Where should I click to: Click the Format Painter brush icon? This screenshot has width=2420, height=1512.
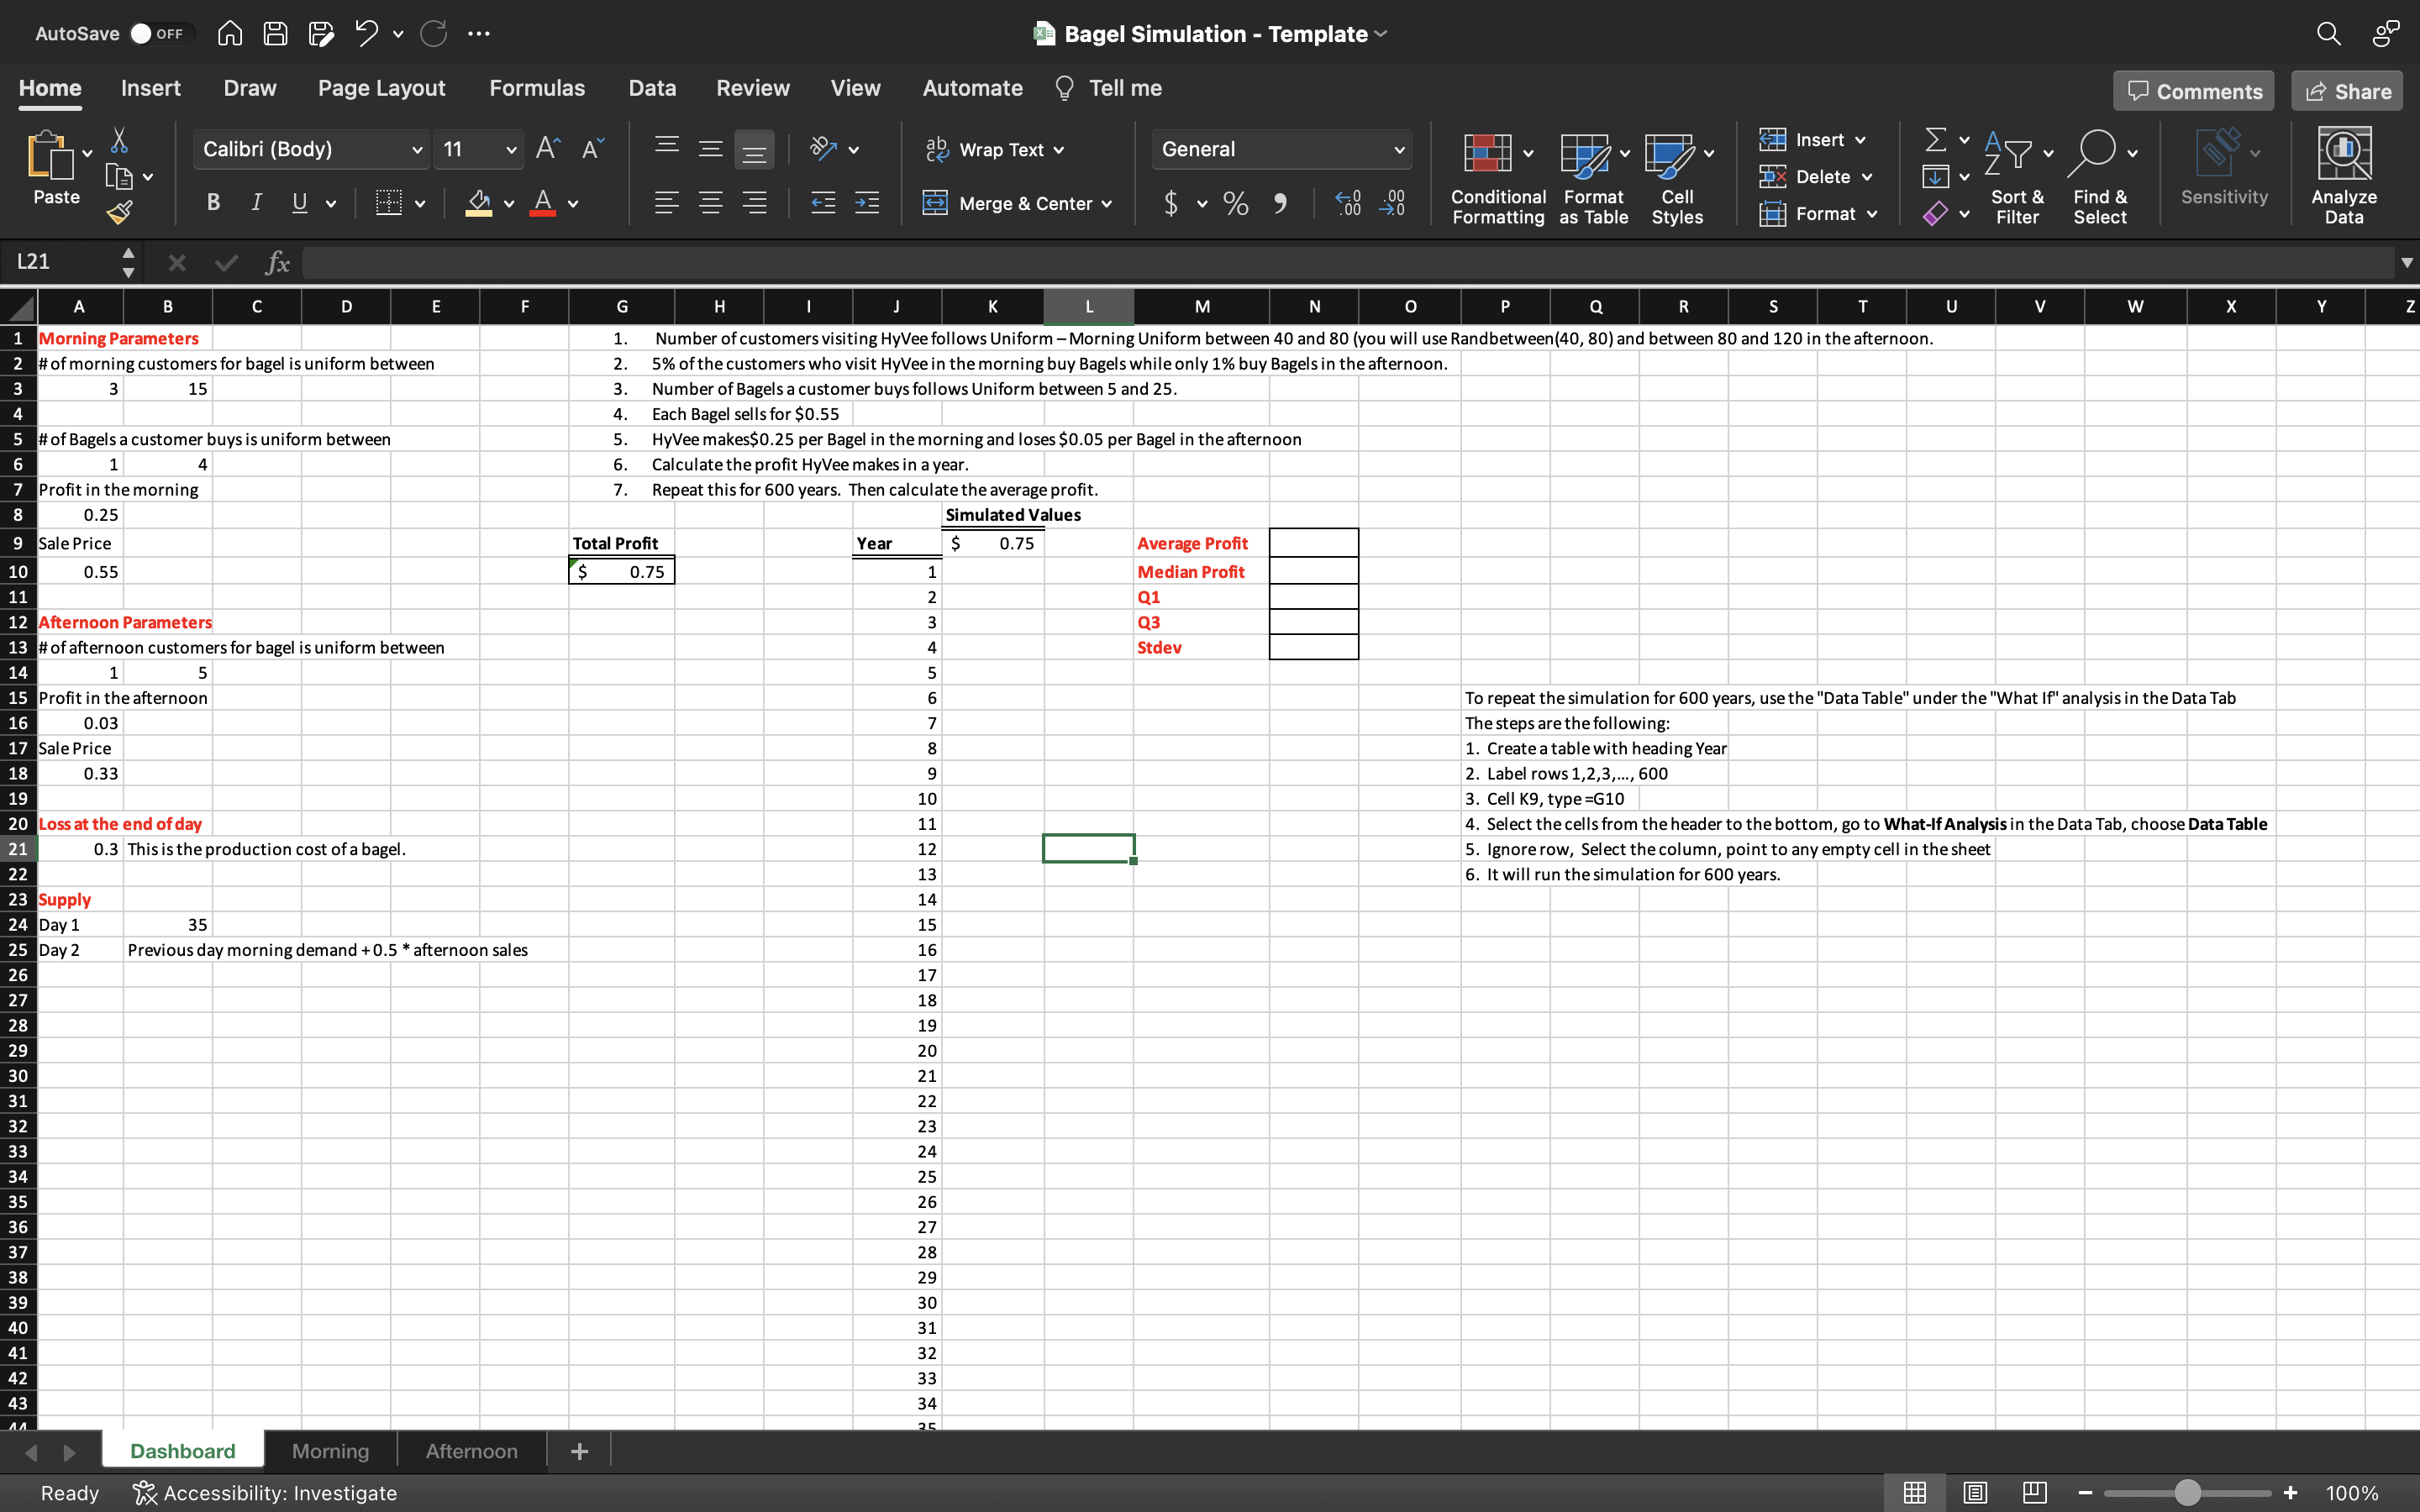click(x=119, y=212)
